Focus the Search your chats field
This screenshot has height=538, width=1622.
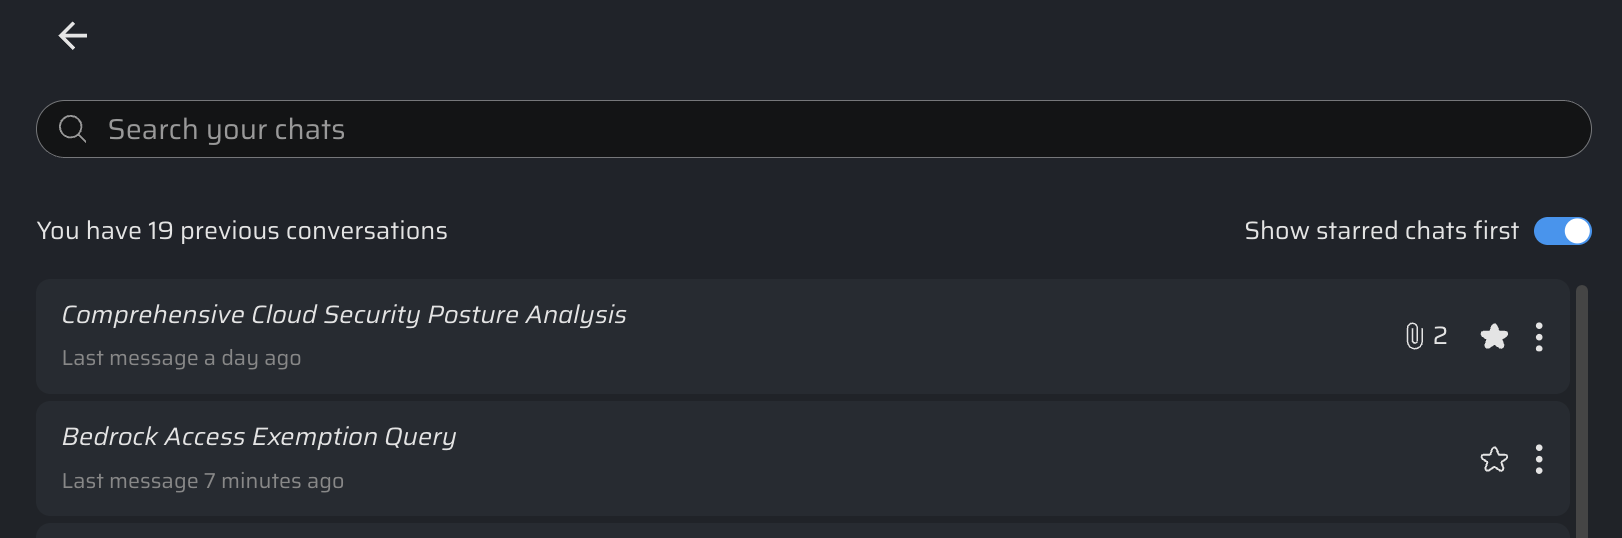click(800, 129)
